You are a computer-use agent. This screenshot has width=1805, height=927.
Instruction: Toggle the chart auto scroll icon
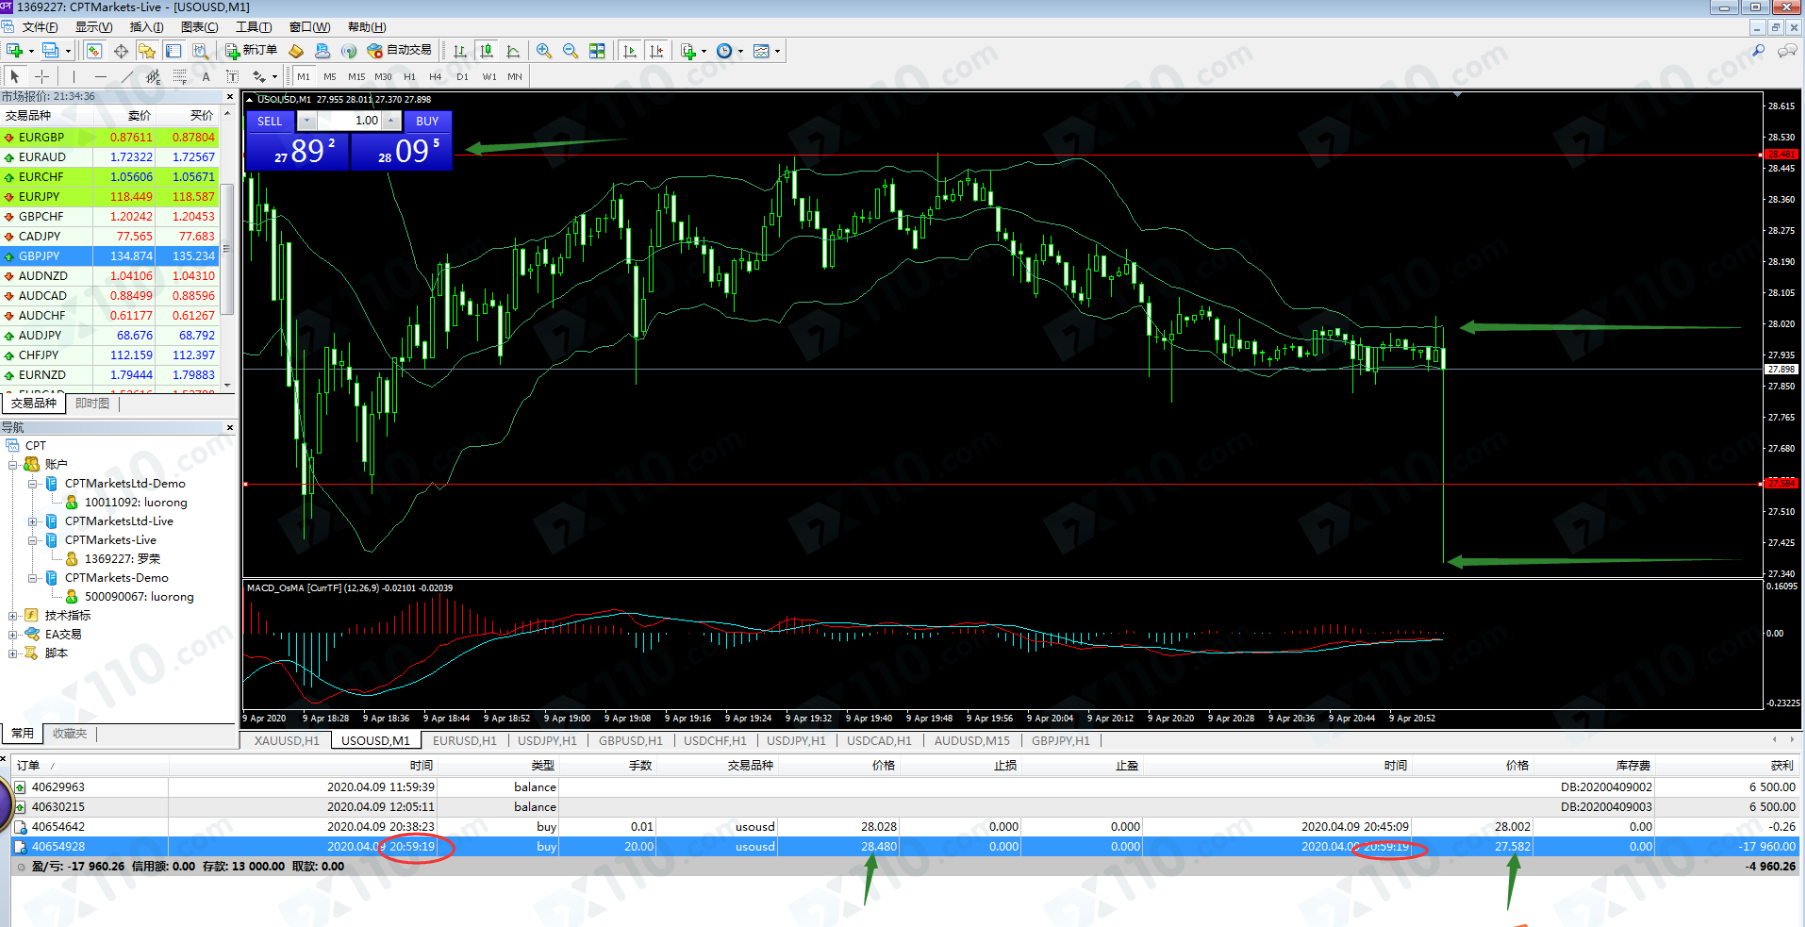(630, 50)
